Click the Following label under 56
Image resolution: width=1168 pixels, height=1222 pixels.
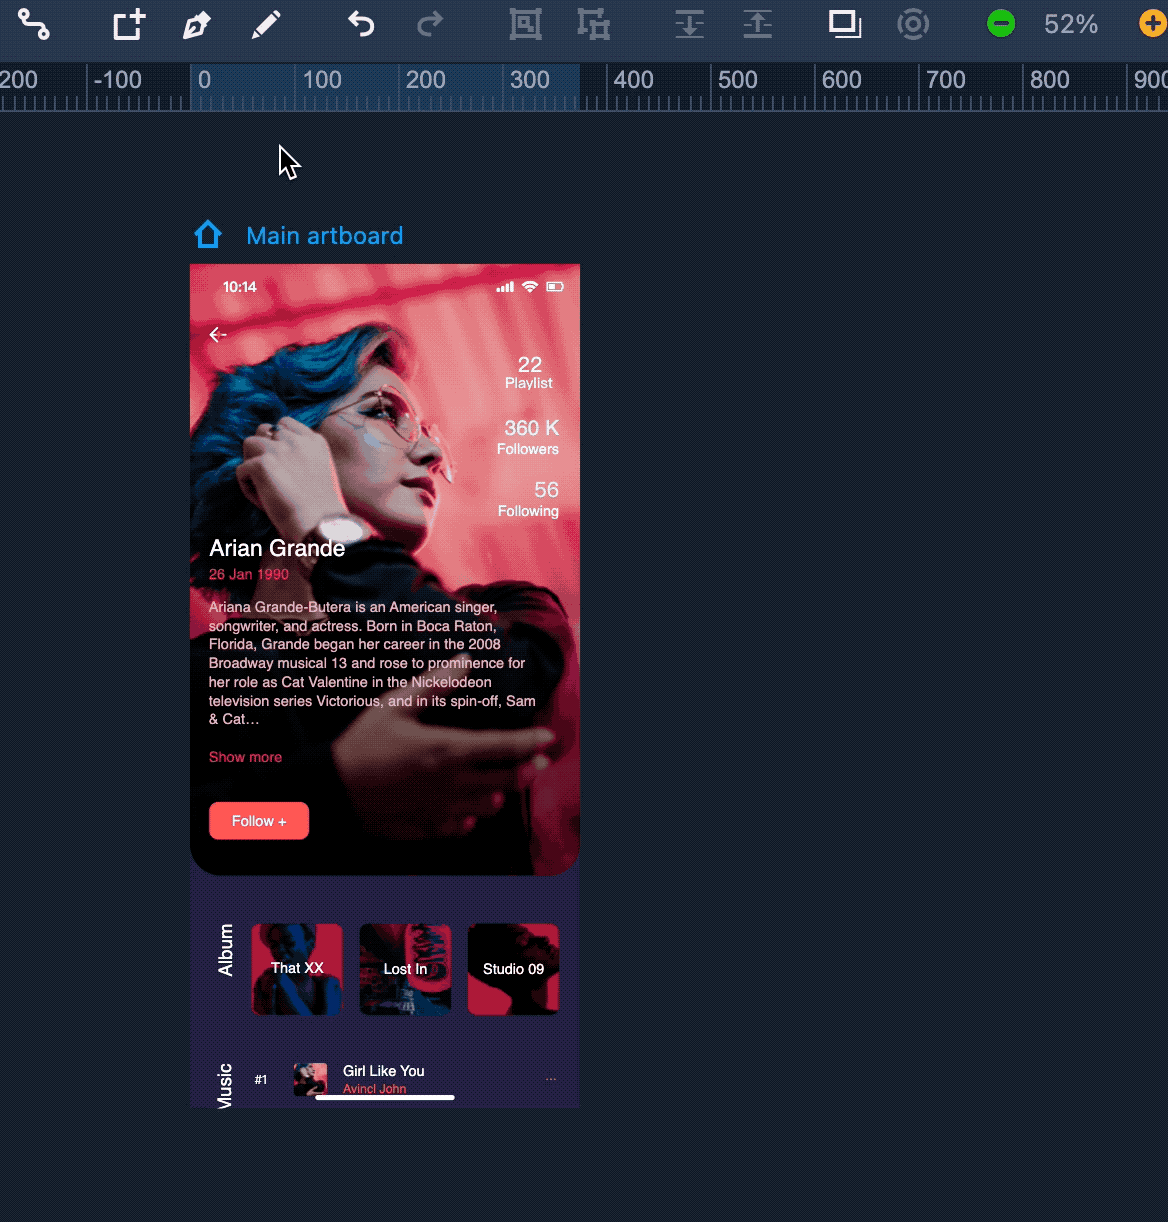528,511
